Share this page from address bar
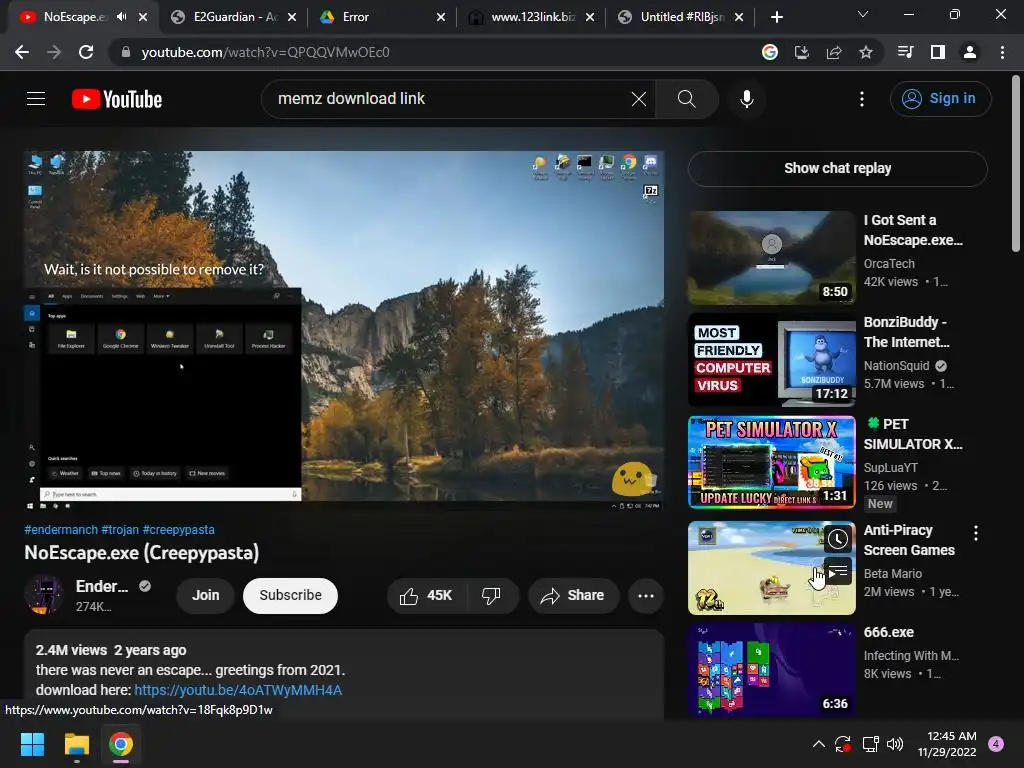Screen dimensions: 1024x768 833,52
